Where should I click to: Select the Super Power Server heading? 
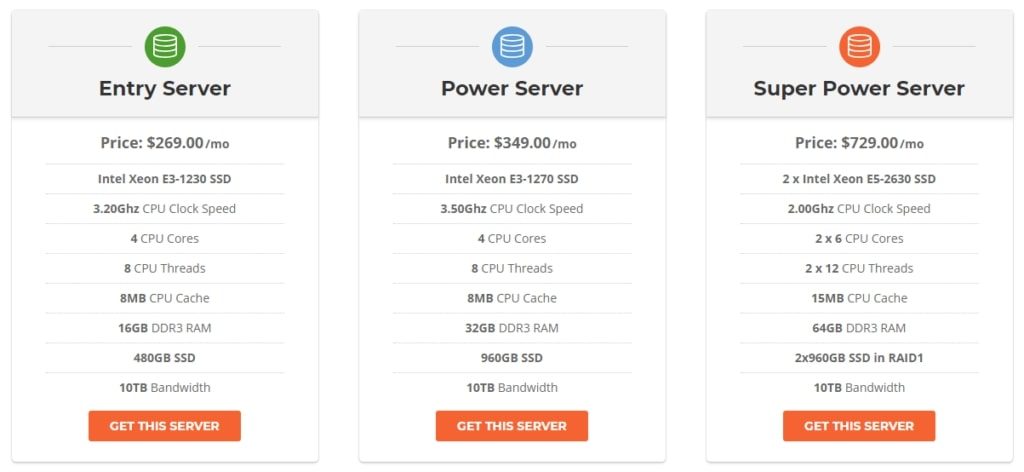click(859, 88)
